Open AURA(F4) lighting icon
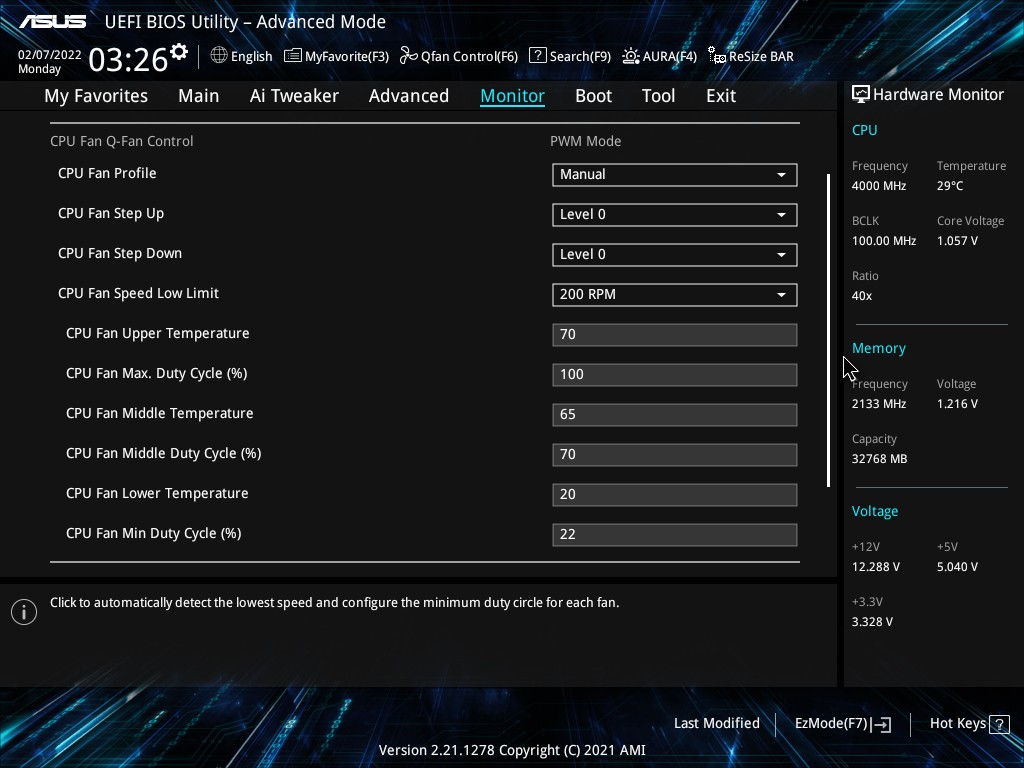 (630, 56)
